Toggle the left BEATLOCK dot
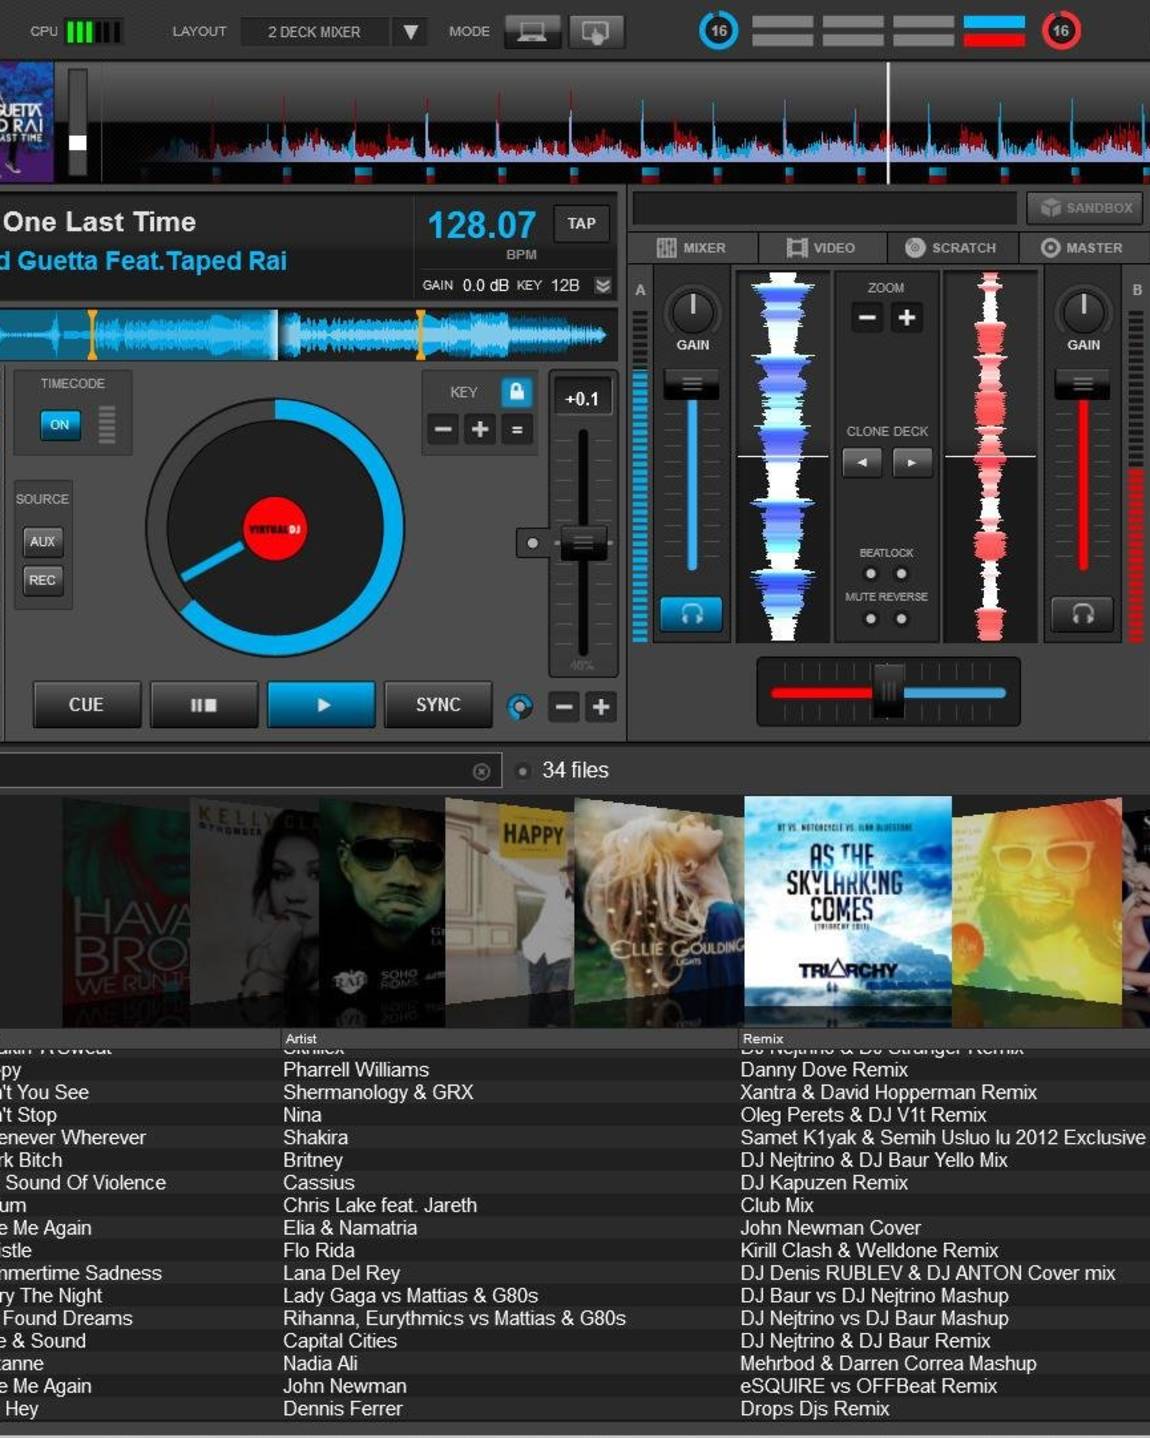Image resolution: width=1150 pixels, height=1438 pixels. pos(871,574)
